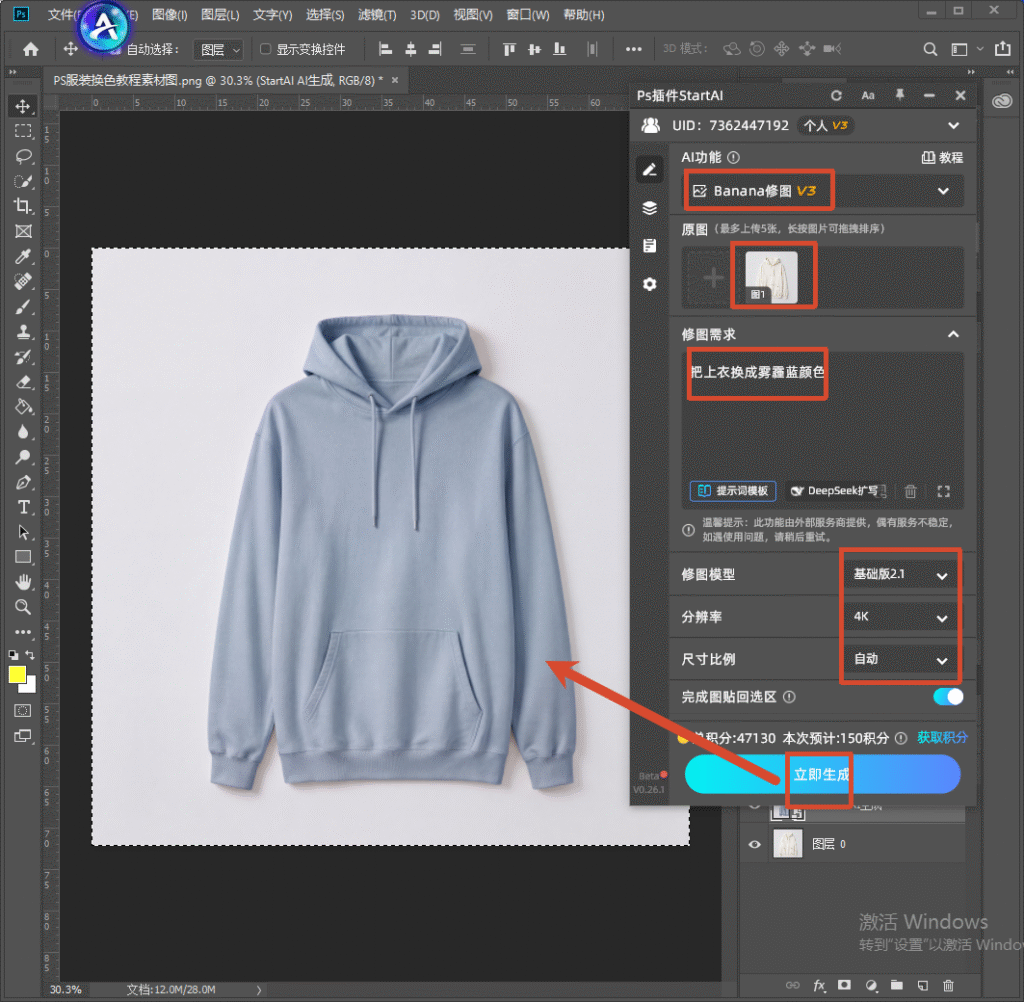The height and width of the screenshot is (1002, 1024).
Task: Select the Move tool in the toolbox
Action: 23,106
